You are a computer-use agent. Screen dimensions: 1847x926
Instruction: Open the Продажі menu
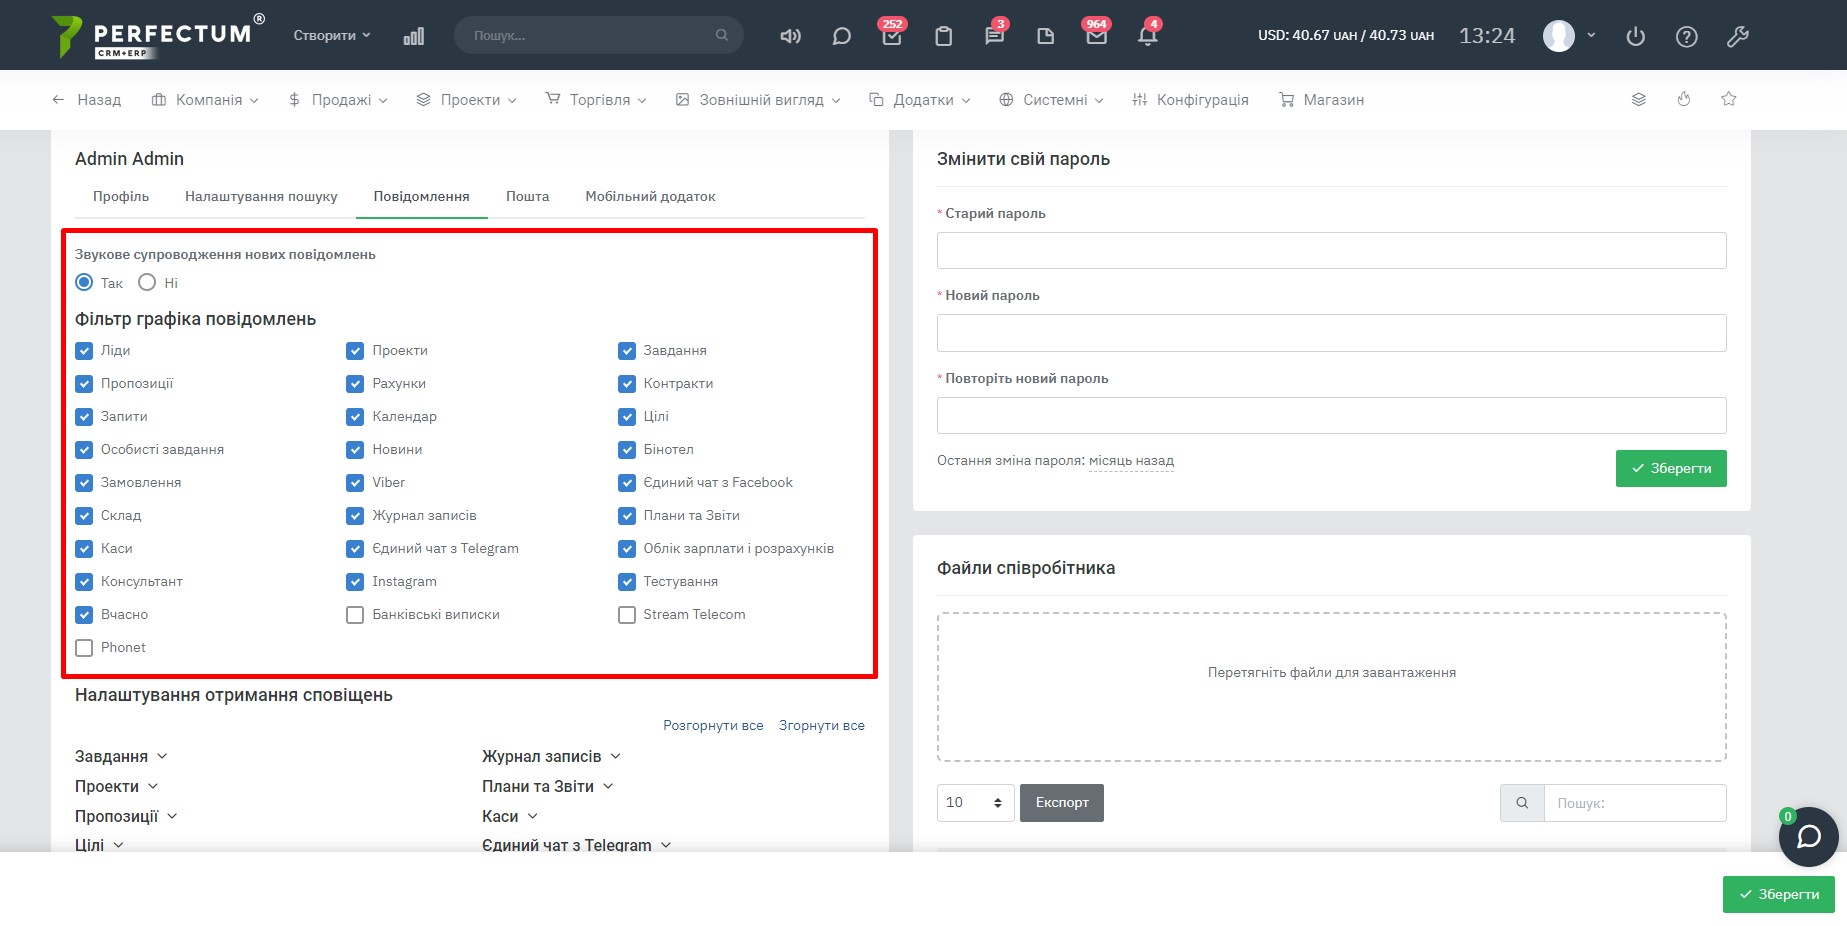click(x=338, y=100)
